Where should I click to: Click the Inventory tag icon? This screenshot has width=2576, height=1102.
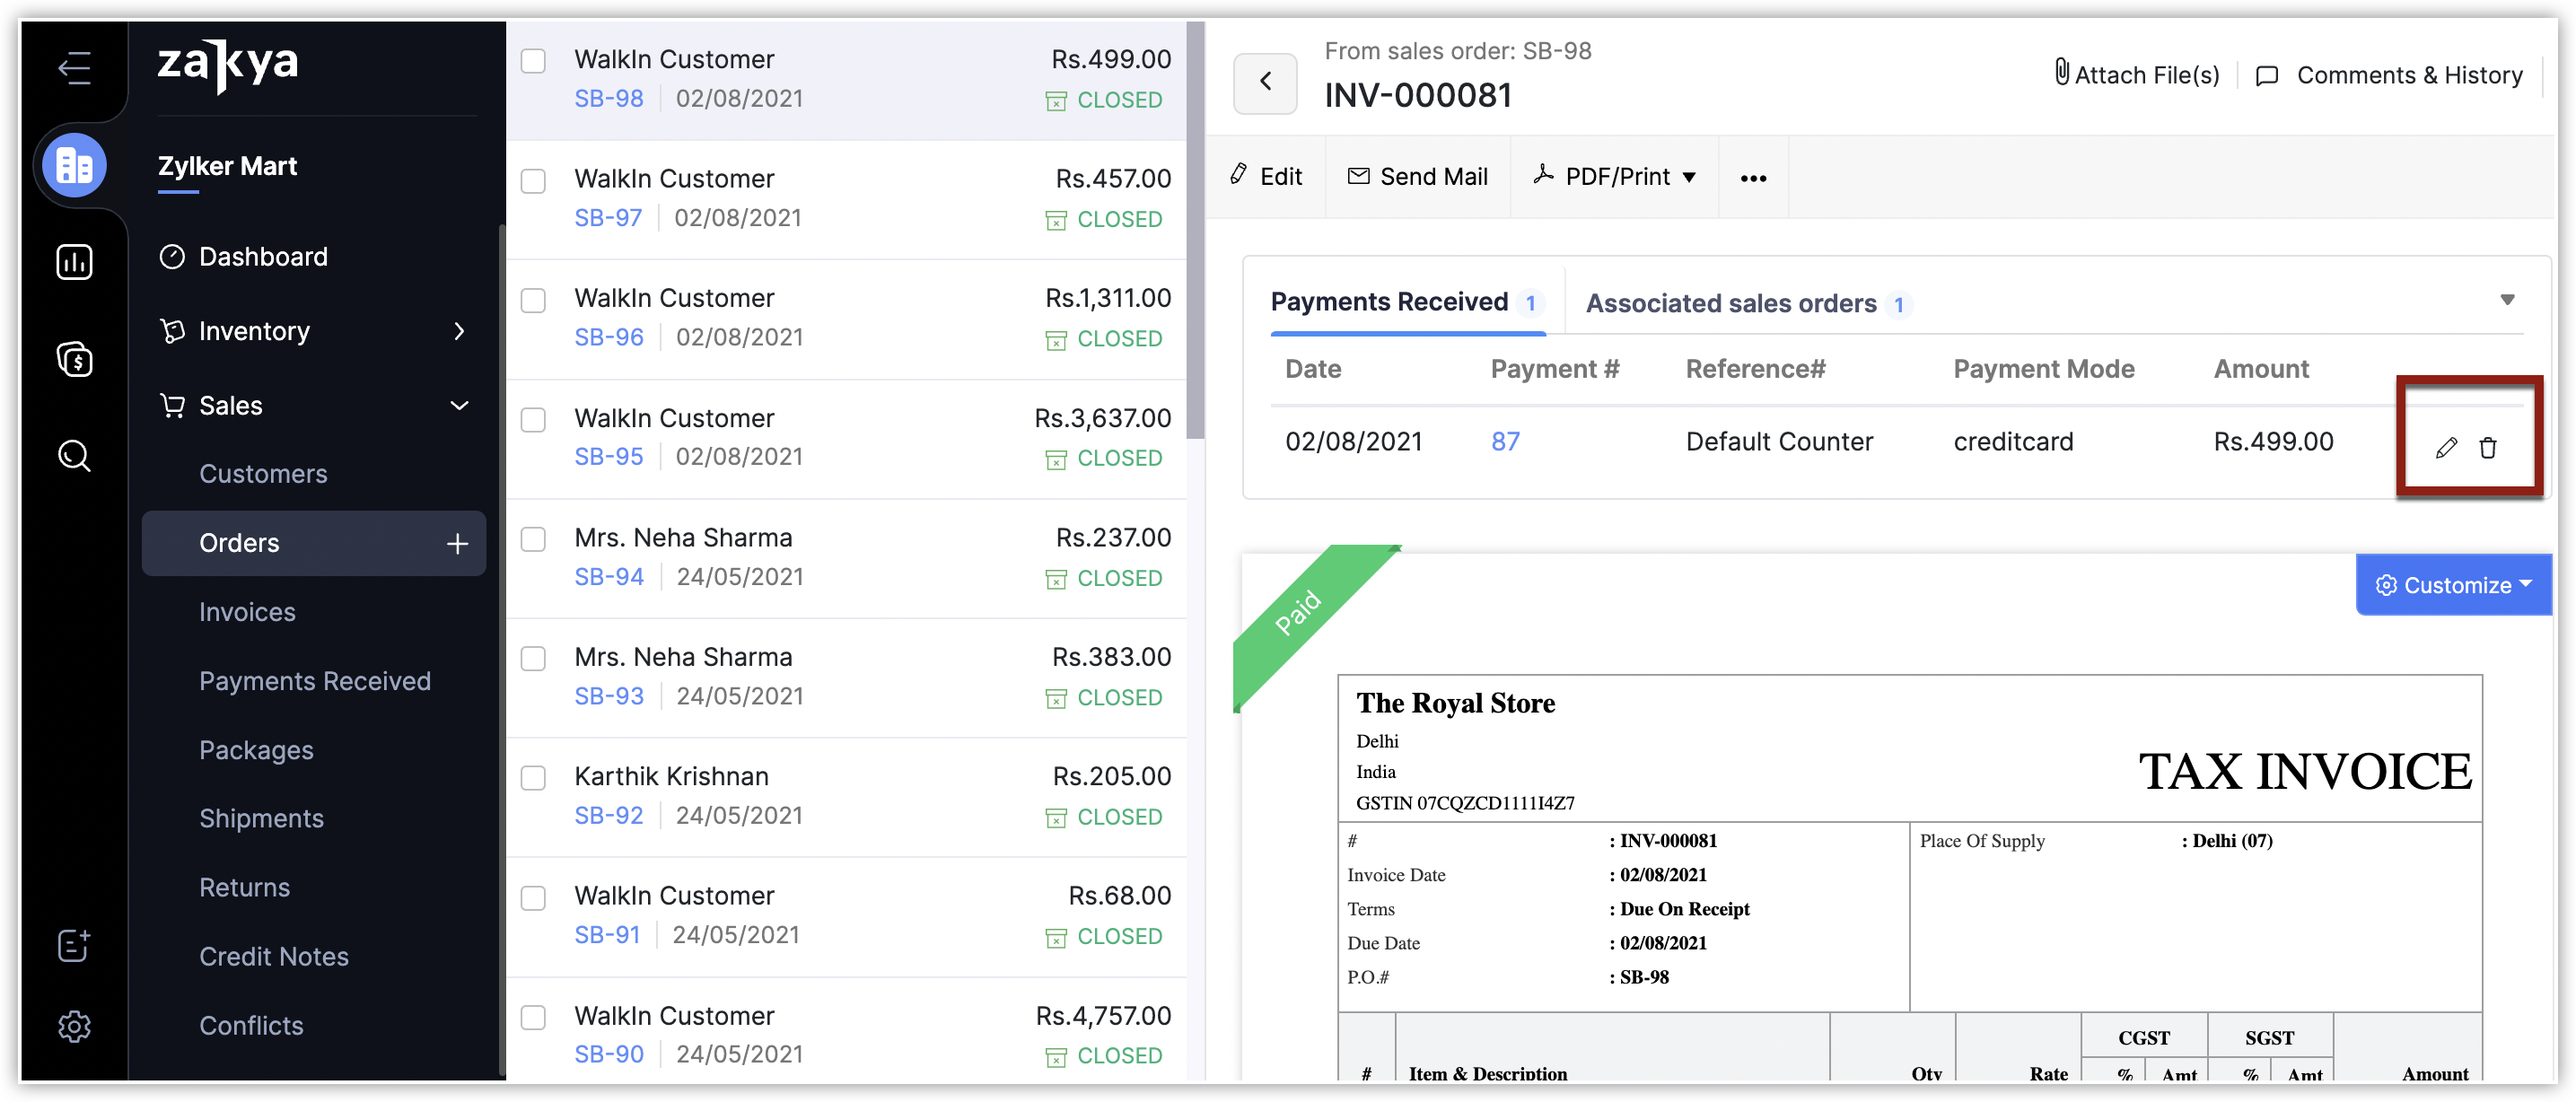(172, 331)
